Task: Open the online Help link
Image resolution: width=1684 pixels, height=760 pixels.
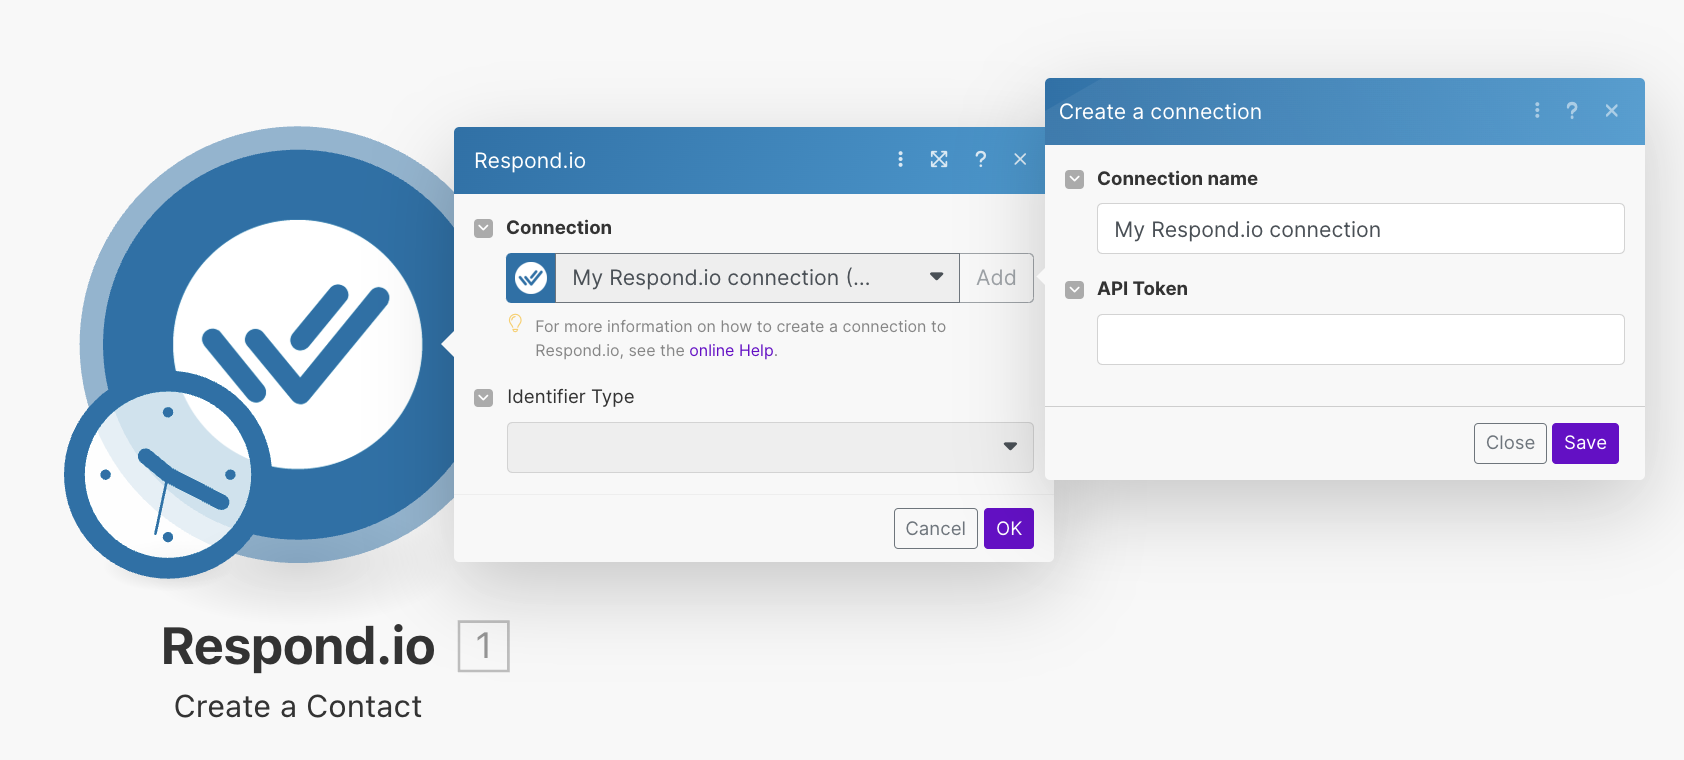Action: (731, 350)
